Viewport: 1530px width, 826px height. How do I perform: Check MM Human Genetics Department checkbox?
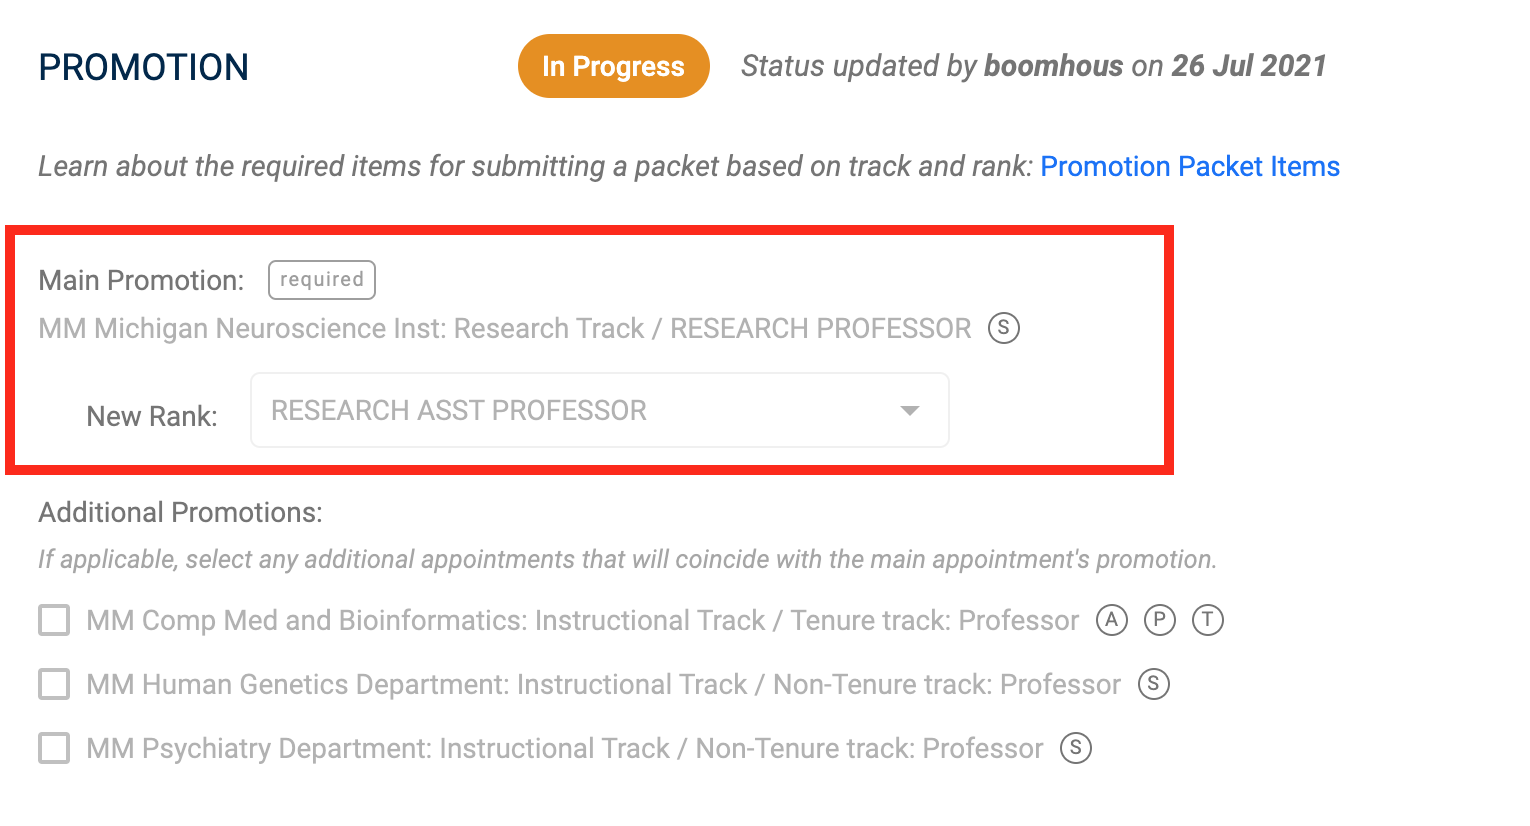pos(54,684)
